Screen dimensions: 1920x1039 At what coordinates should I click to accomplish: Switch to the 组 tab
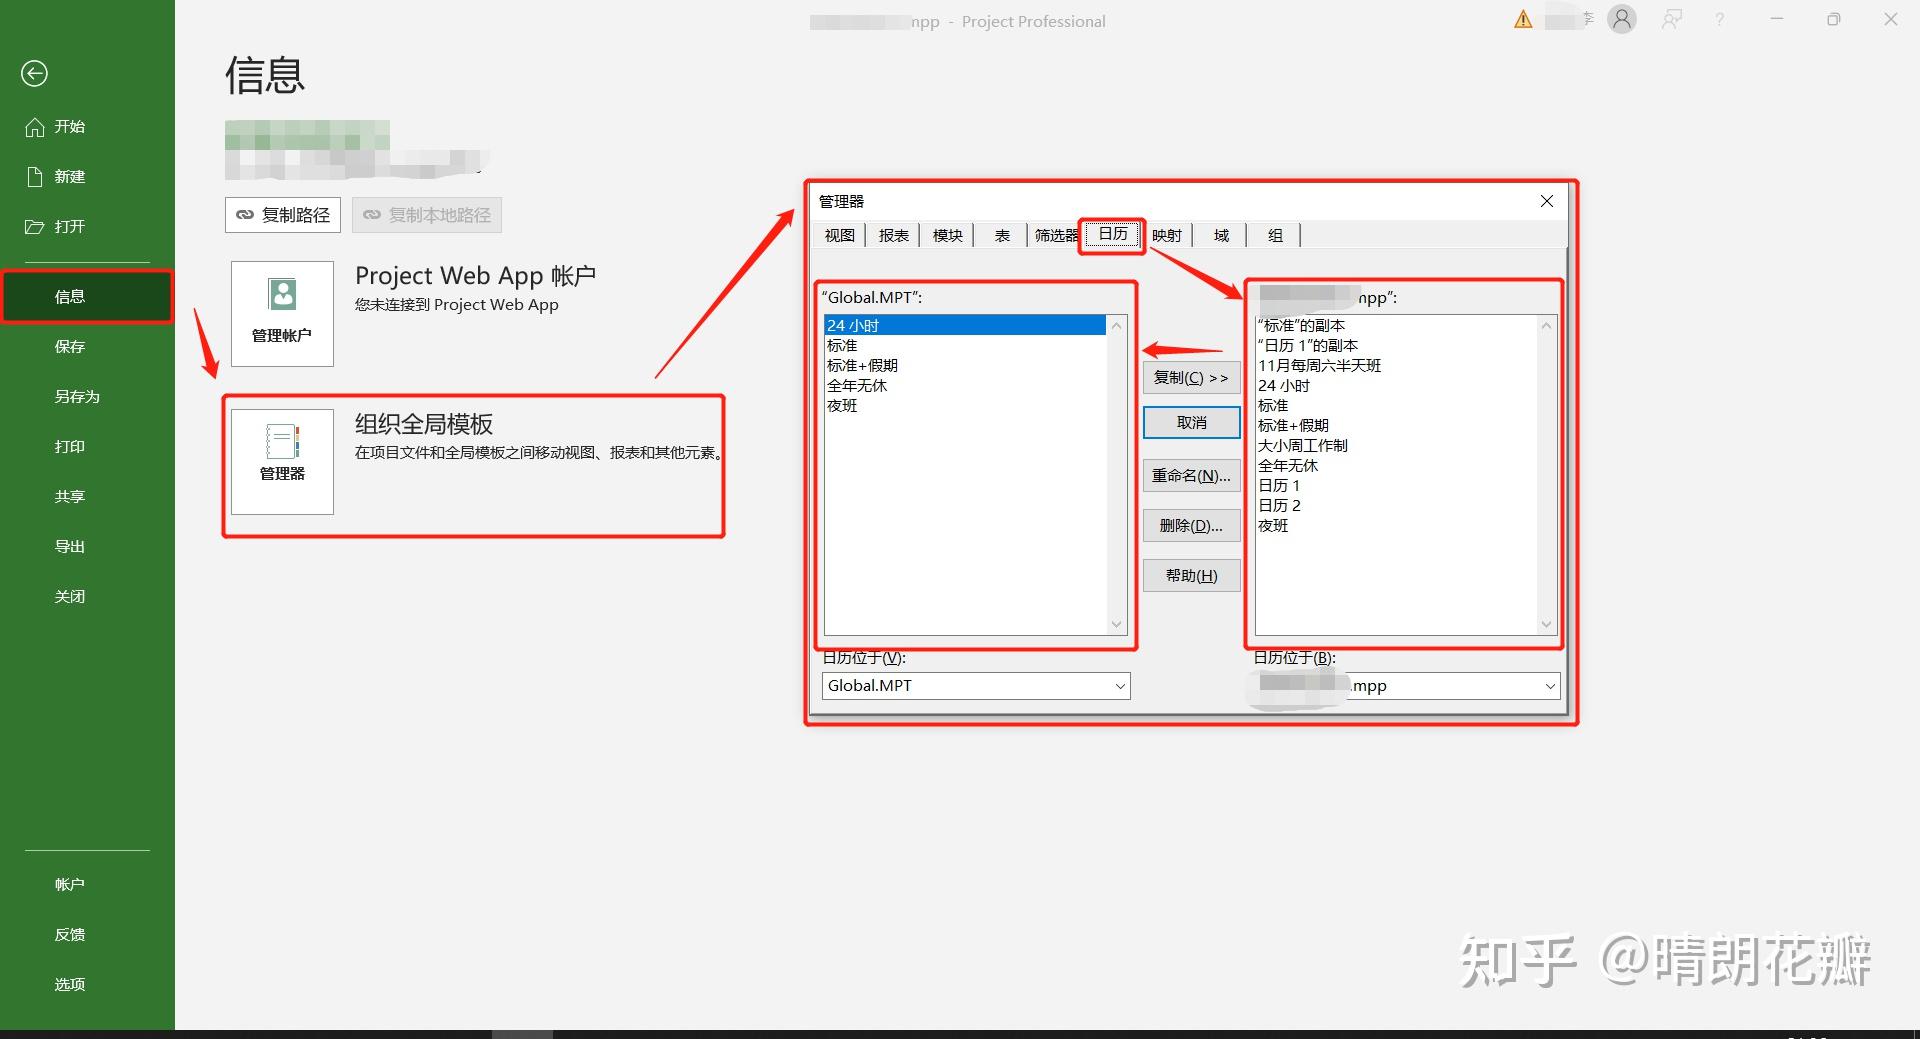point(1275,235)
